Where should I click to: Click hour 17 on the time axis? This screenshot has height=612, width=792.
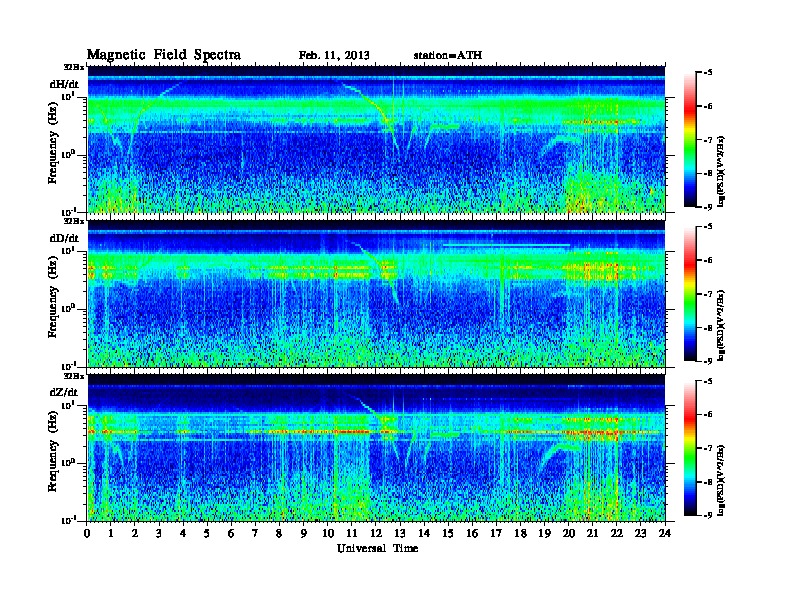tap(497, 533)
